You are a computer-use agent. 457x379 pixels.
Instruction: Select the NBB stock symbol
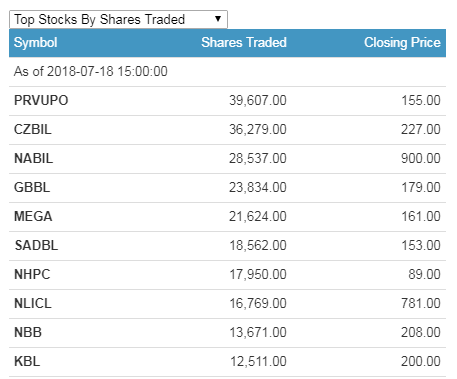coord(28,332)
